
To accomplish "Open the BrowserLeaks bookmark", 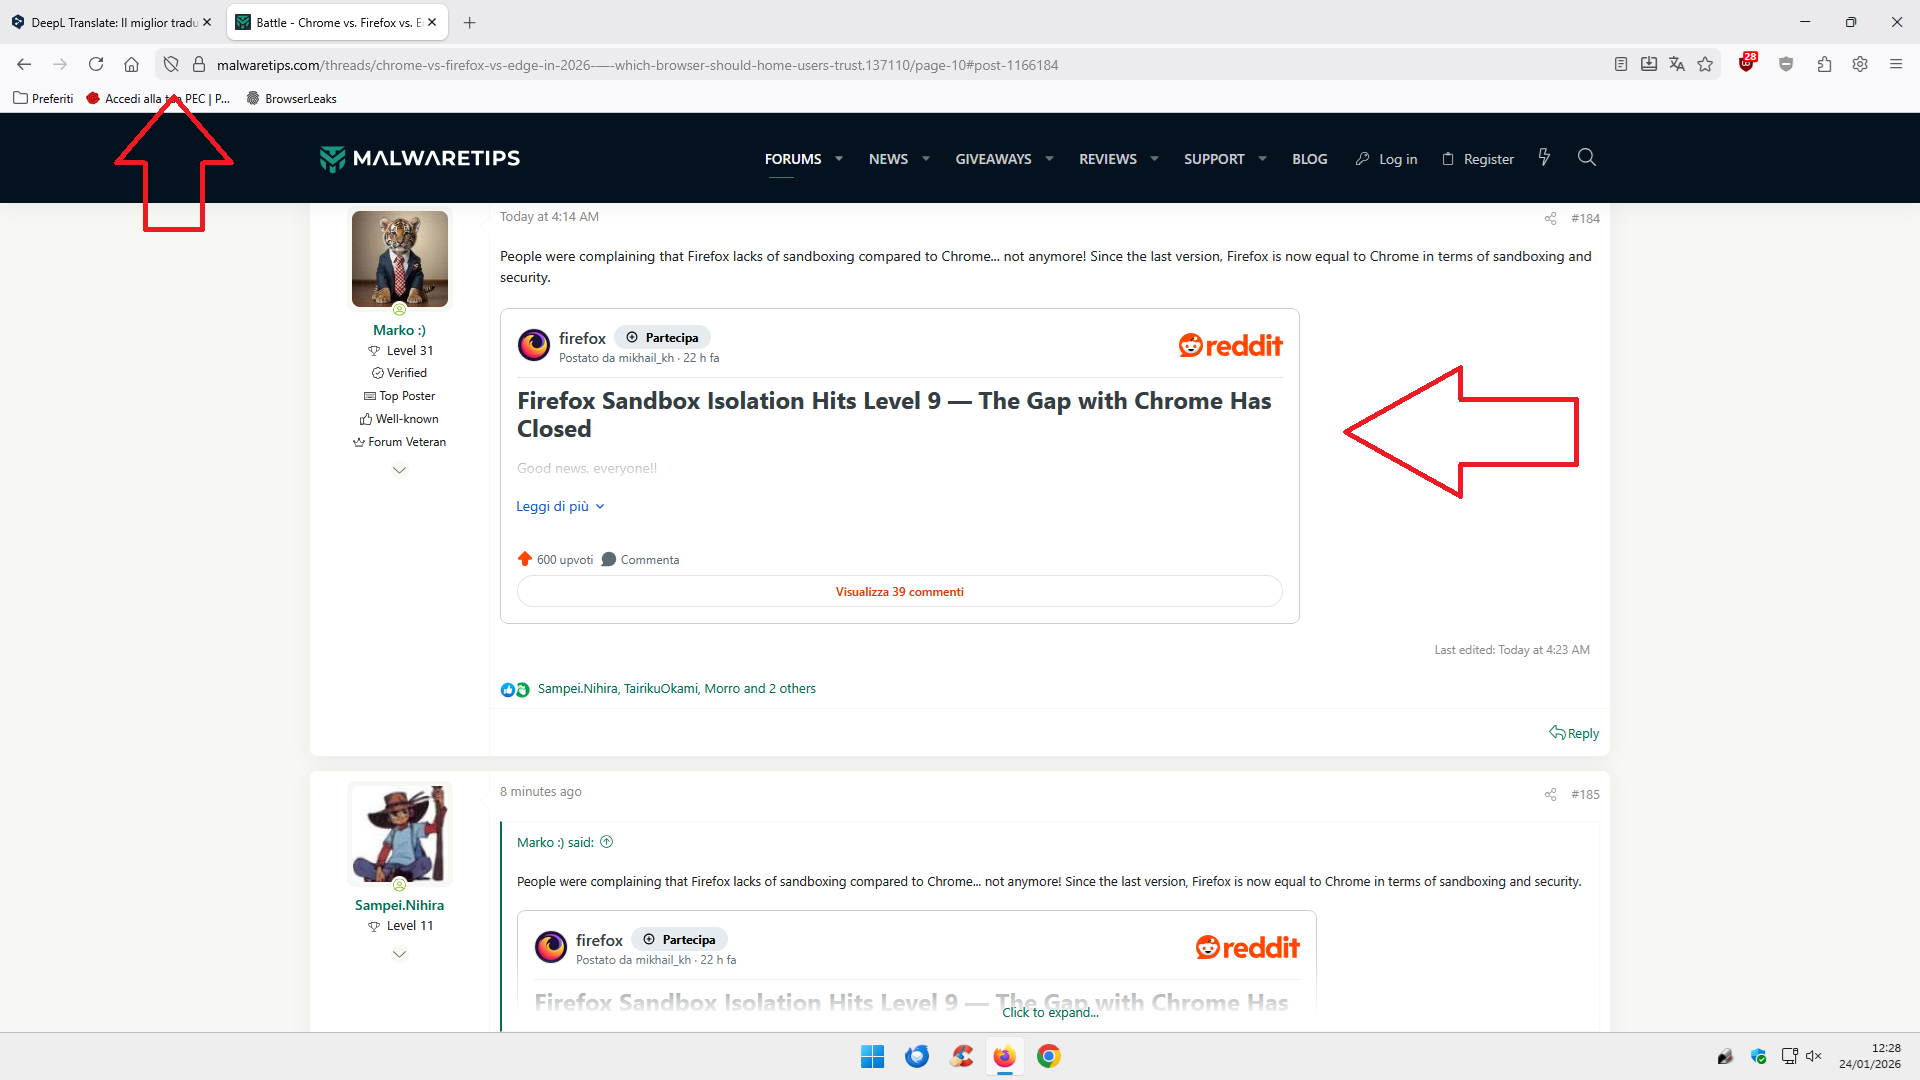I will 292,98.
